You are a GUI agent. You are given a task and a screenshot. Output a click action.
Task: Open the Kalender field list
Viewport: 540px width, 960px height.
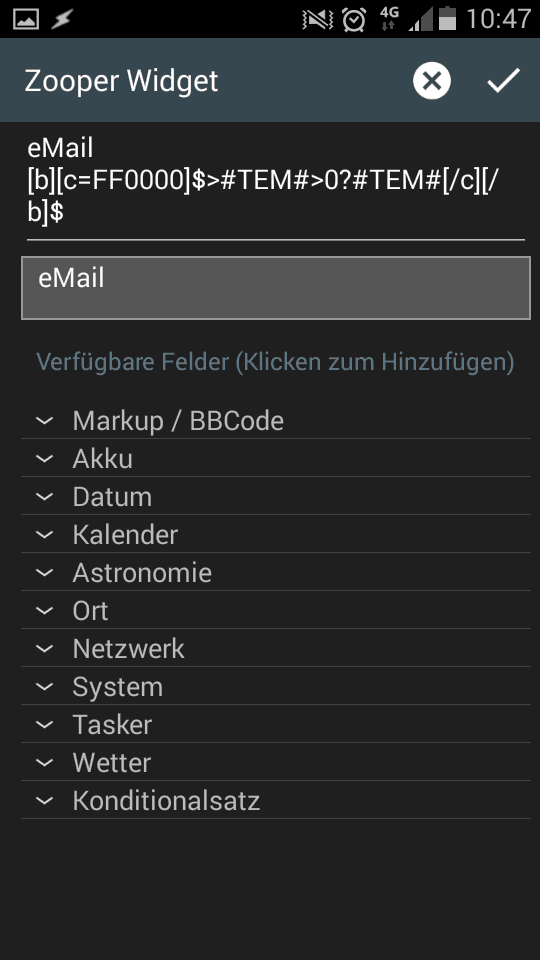coord(276,534)
